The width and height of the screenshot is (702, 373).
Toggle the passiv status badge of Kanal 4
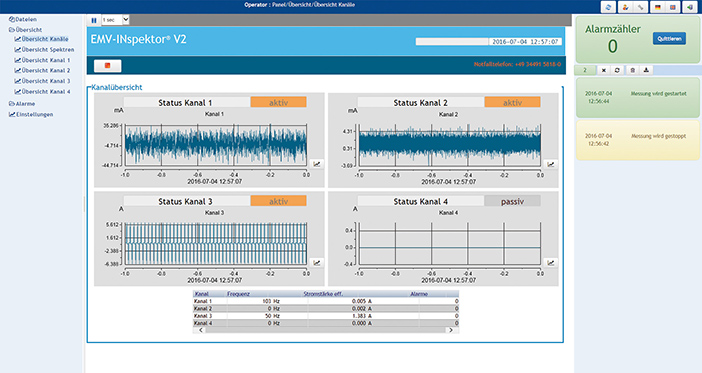(512, 201)
